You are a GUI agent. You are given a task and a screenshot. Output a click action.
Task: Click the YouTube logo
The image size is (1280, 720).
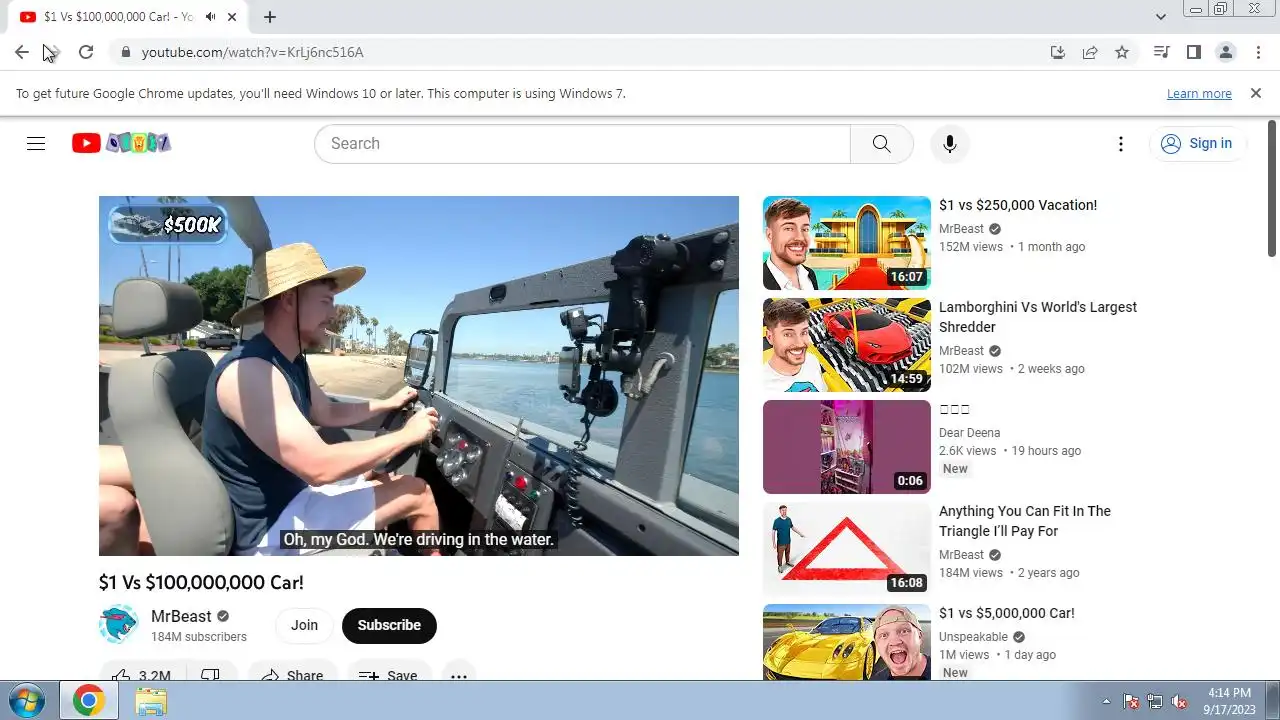(121, 143)
